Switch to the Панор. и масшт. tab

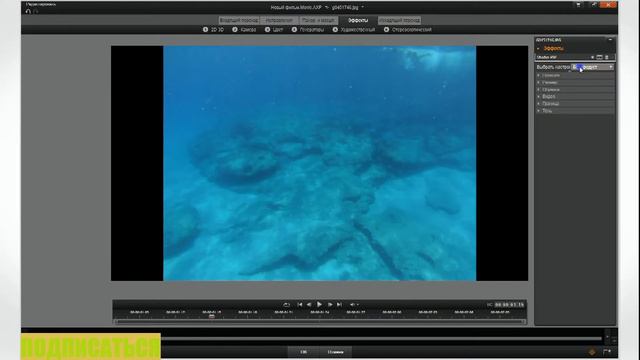pyautogui.click(x=318, y=20)
